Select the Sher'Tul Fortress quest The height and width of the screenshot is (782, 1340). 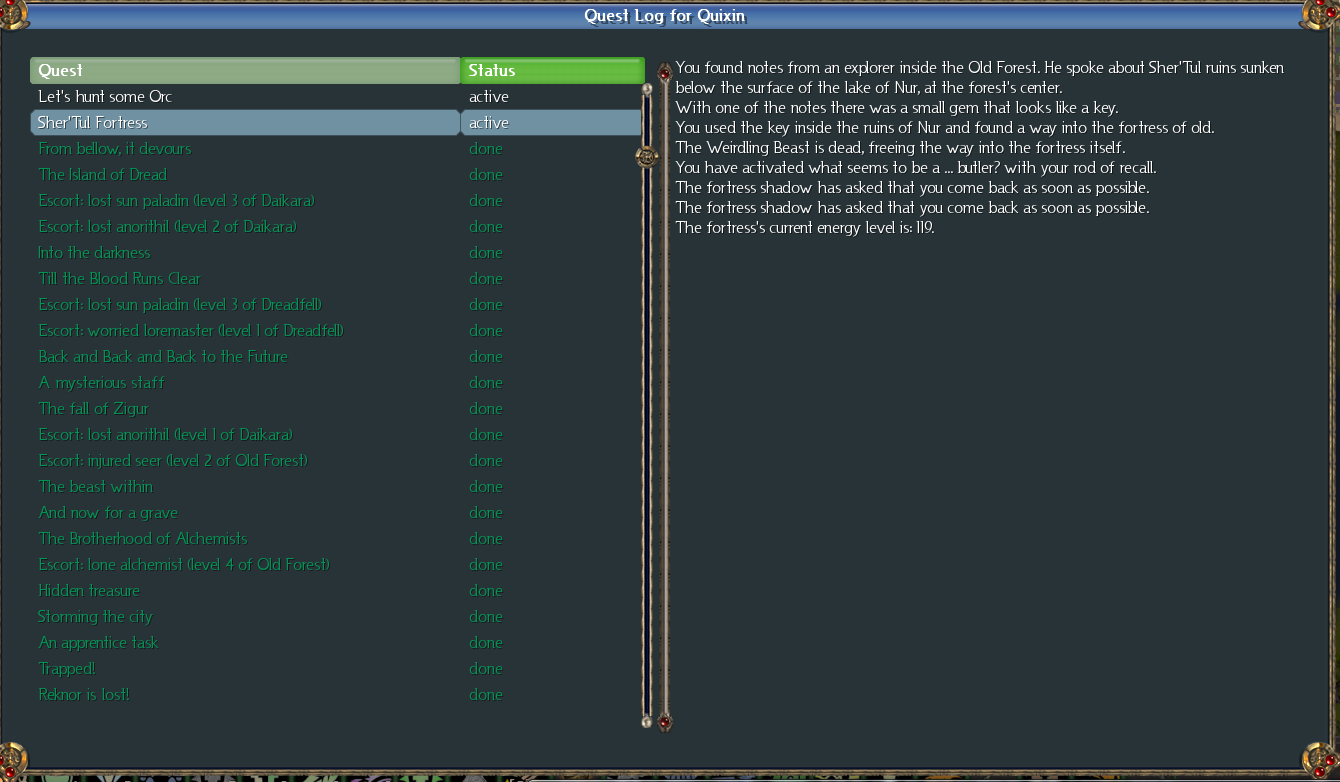click(x=245, y=123)
